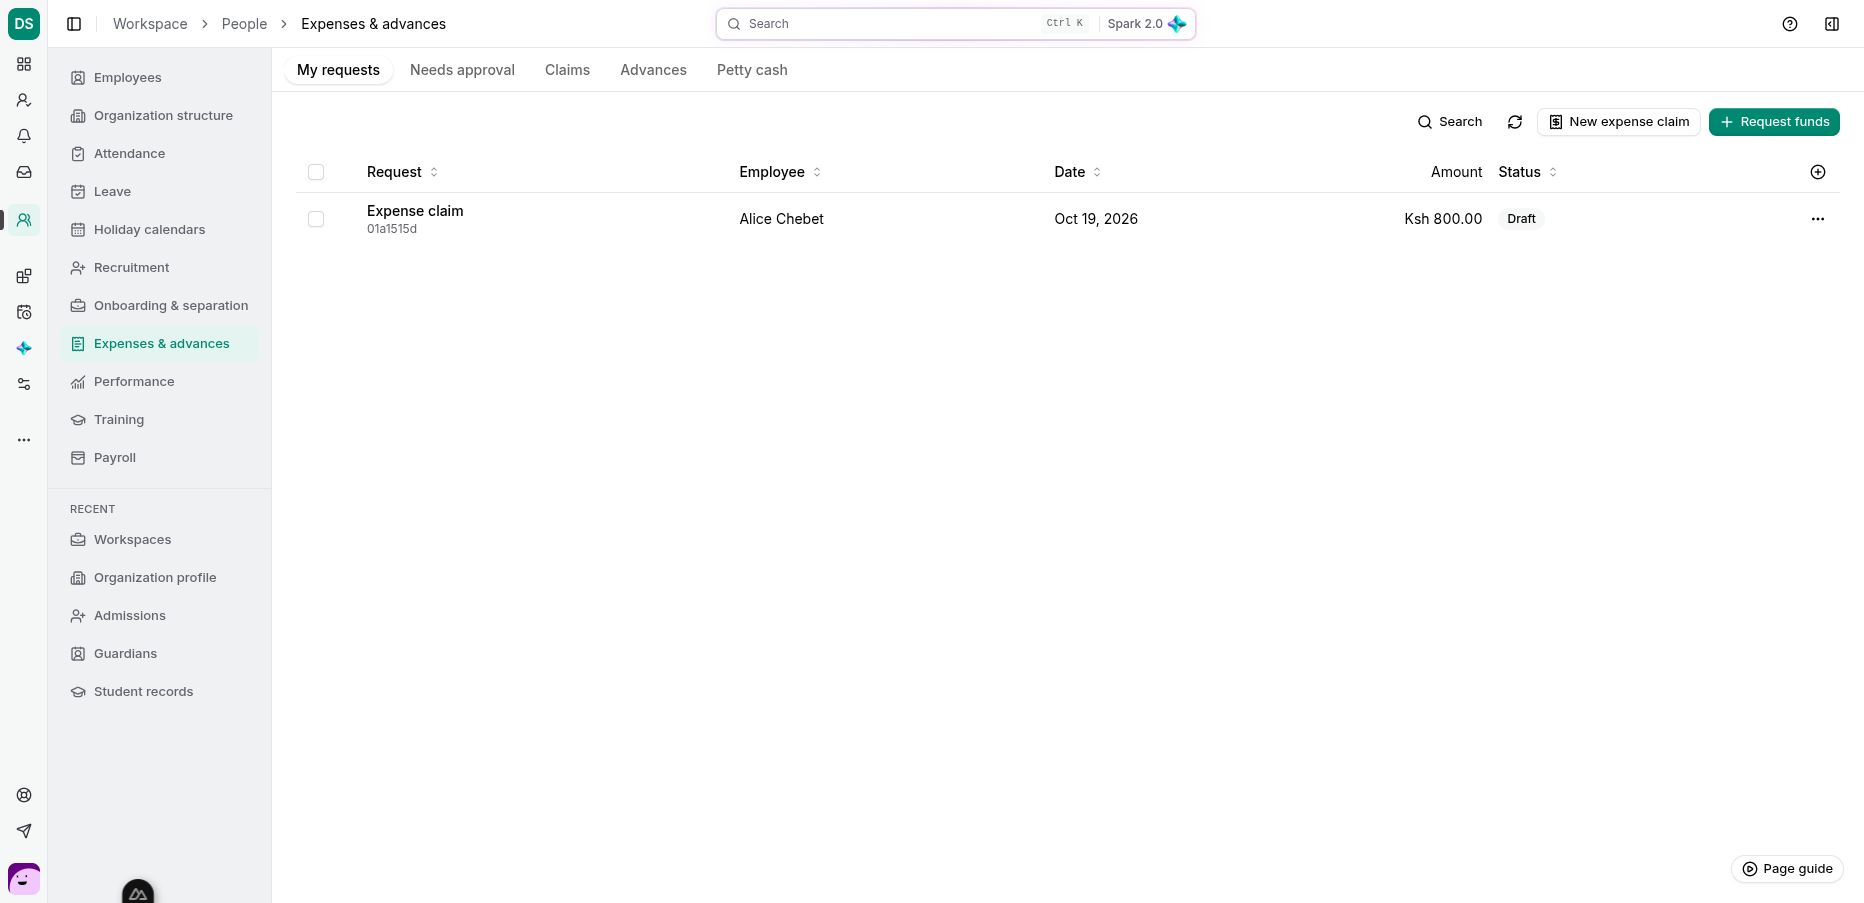Go to Workspace breadcrumb
The image size is (1864, 903).
tap(150, 24)
